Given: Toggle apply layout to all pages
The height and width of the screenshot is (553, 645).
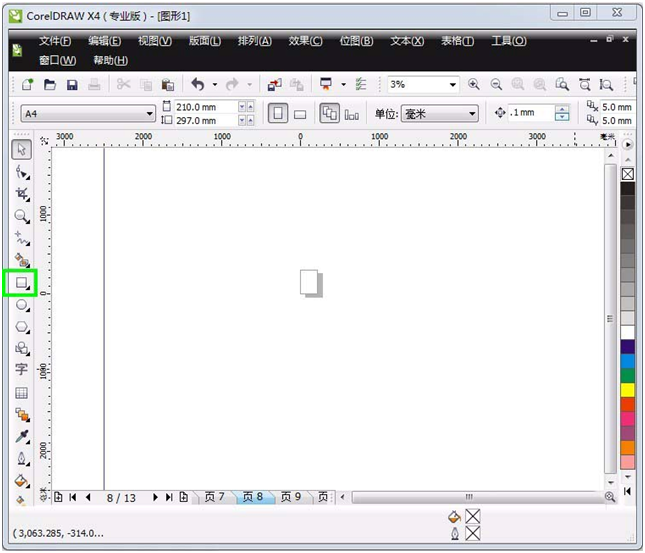Looking at the screenshot, I should tap(329, 114).
